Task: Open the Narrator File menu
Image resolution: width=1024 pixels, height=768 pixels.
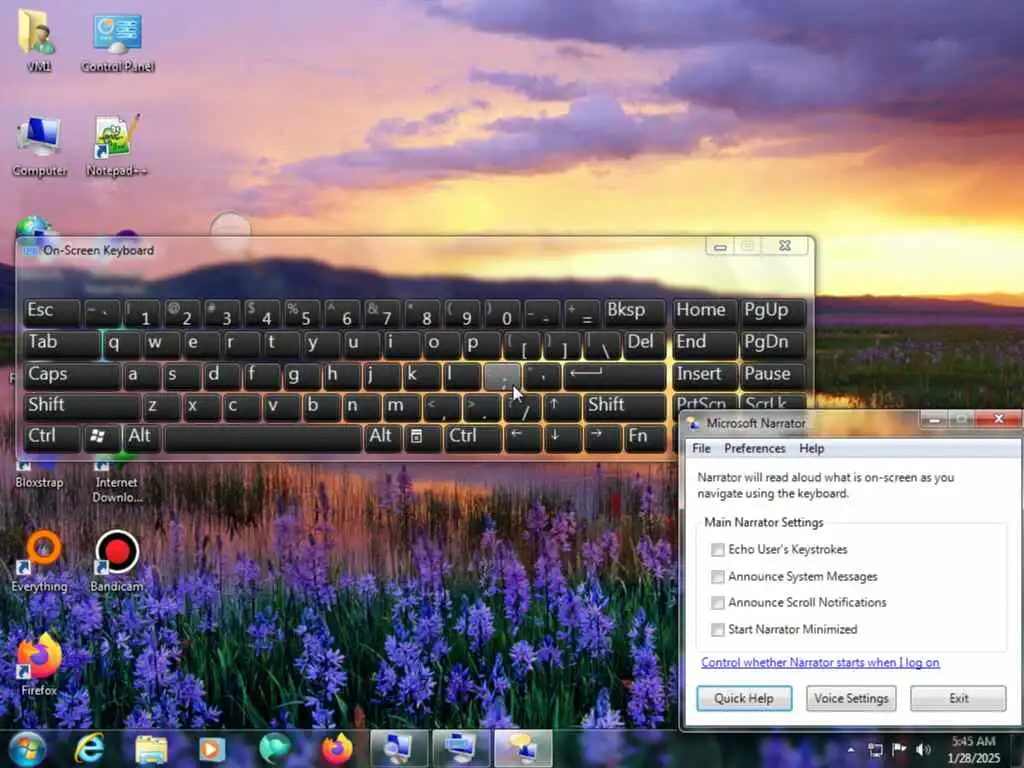Action: pos(701,449)
